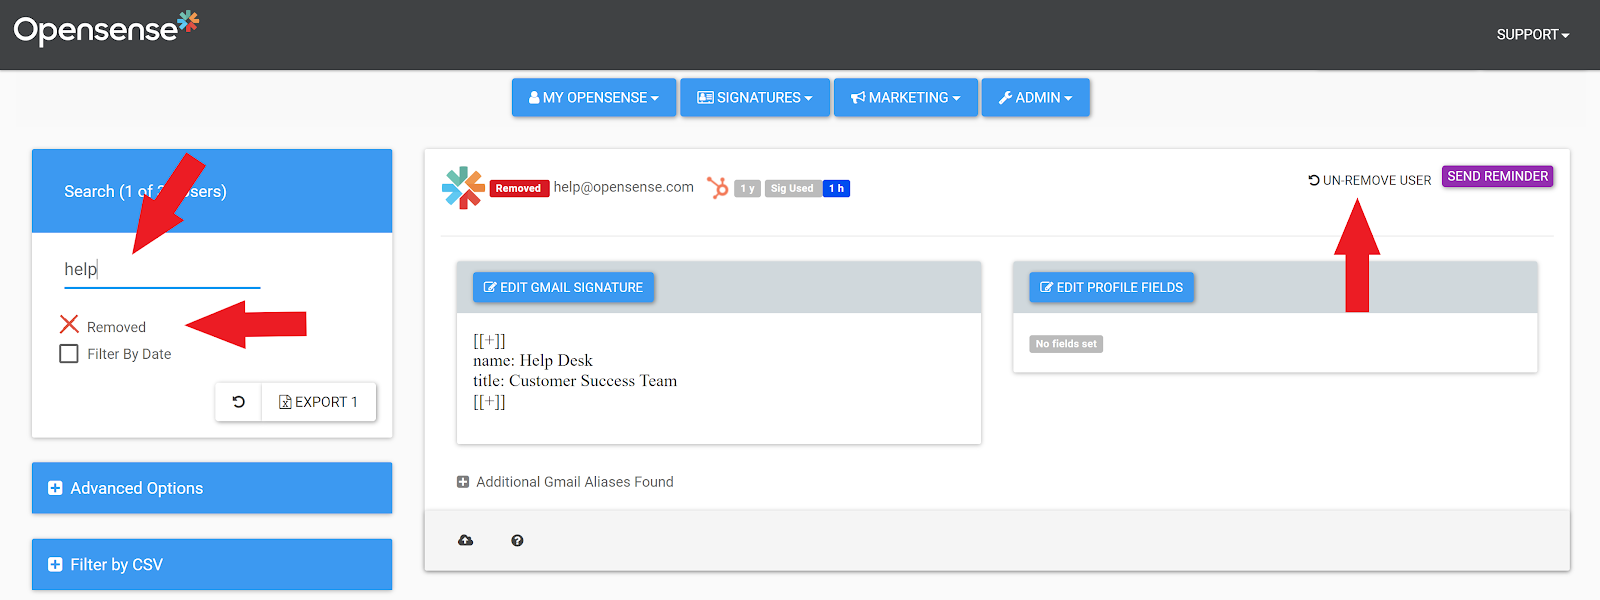Click the EXPORT 1 button
The height and width of the screenshot is (600, 1600).
[x=319, y=402]
